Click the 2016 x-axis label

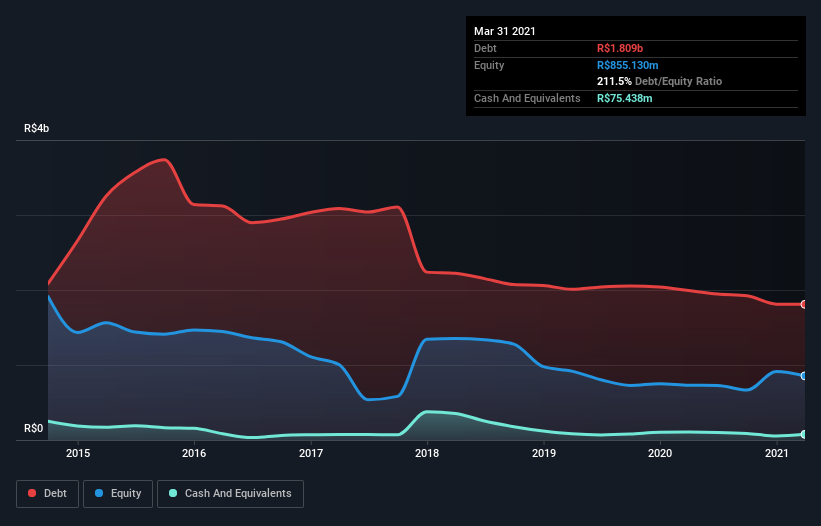(x=194, y=453)
